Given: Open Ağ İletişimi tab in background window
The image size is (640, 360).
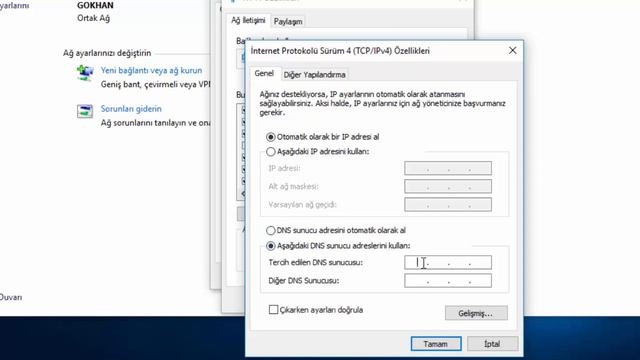Looking at the screenshot, I should (248, 20).
